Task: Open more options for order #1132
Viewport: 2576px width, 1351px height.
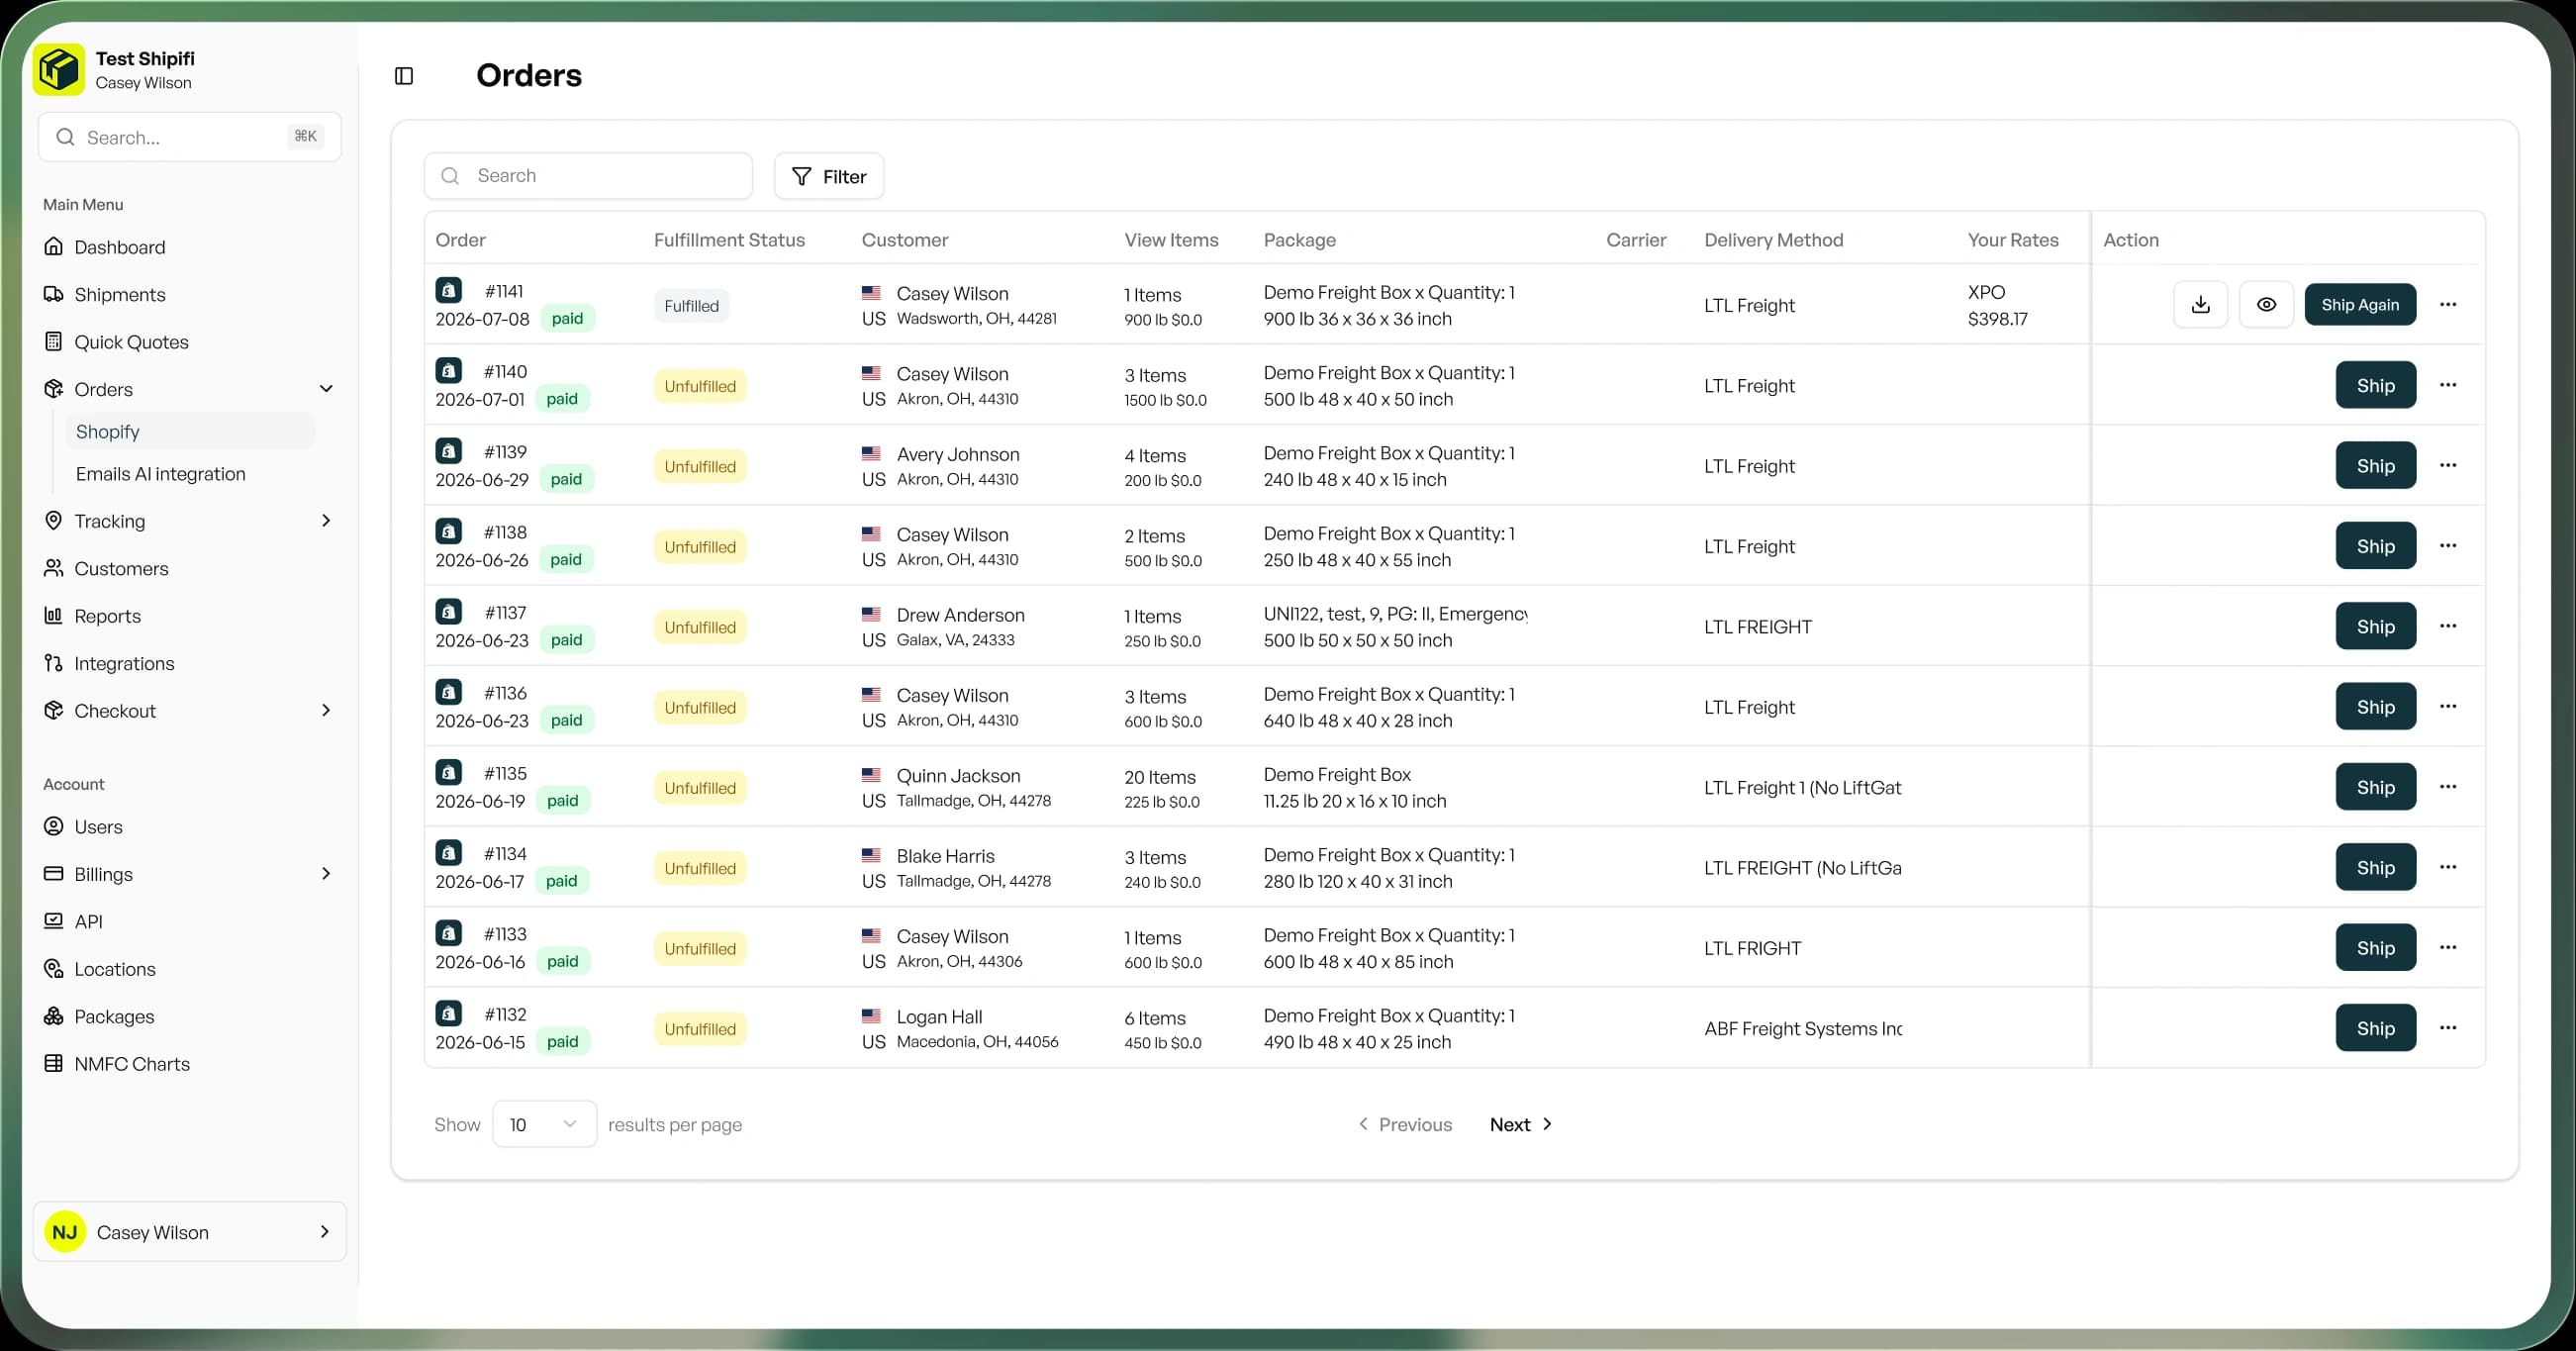Action: (x=2448, y=1028)
